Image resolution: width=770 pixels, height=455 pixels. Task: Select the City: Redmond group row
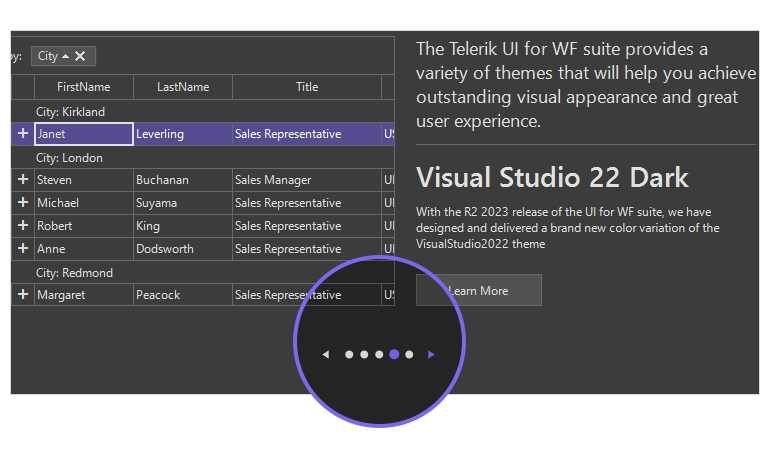pyautogui.click(x=202, y=272)
